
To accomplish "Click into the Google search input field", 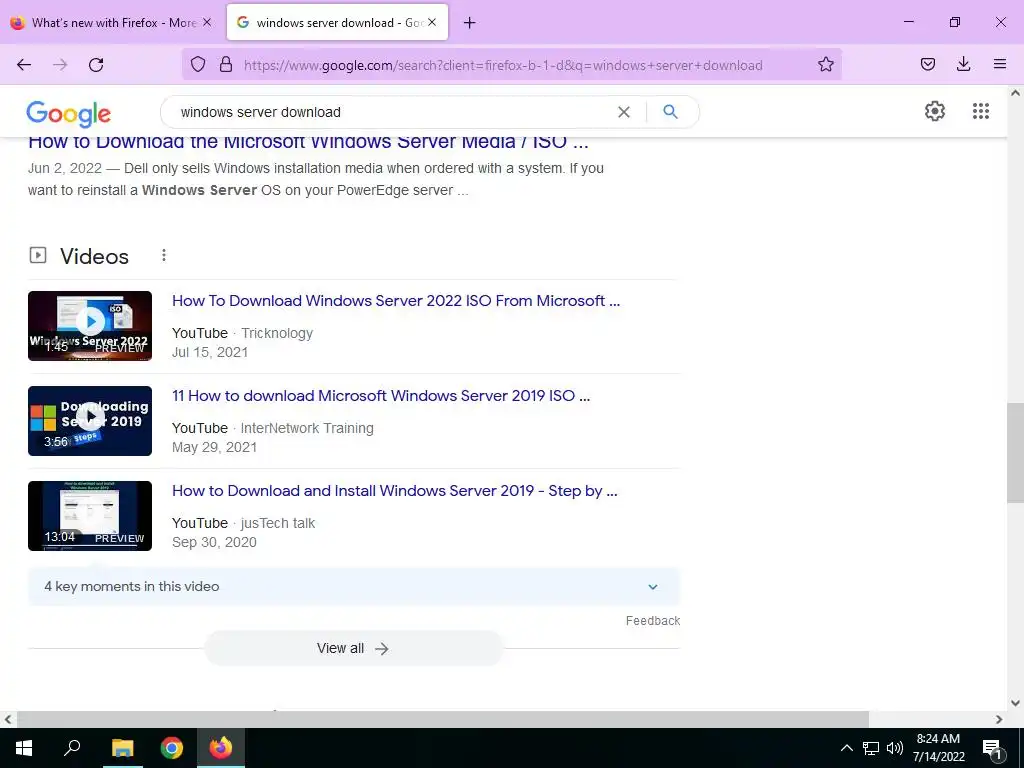I will 392,112.
